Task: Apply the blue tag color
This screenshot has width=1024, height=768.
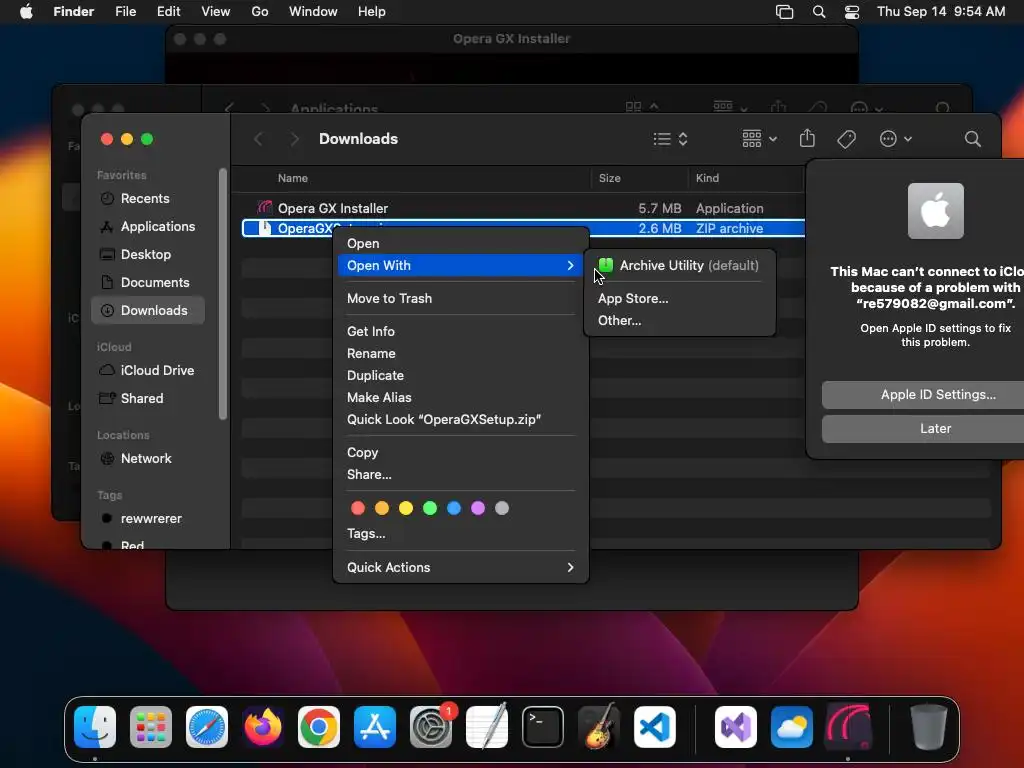Action: click(x=454, y=508)
